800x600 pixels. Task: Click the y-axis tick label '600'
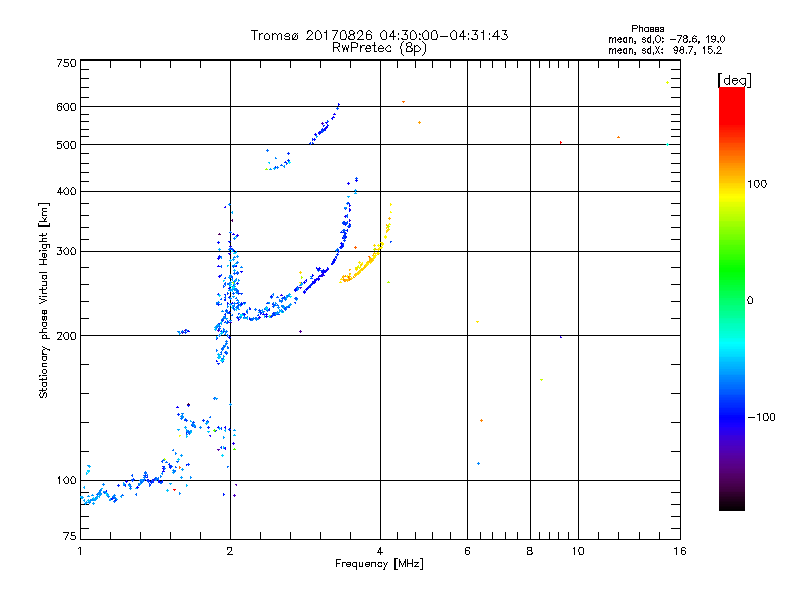tap(66, 107)
